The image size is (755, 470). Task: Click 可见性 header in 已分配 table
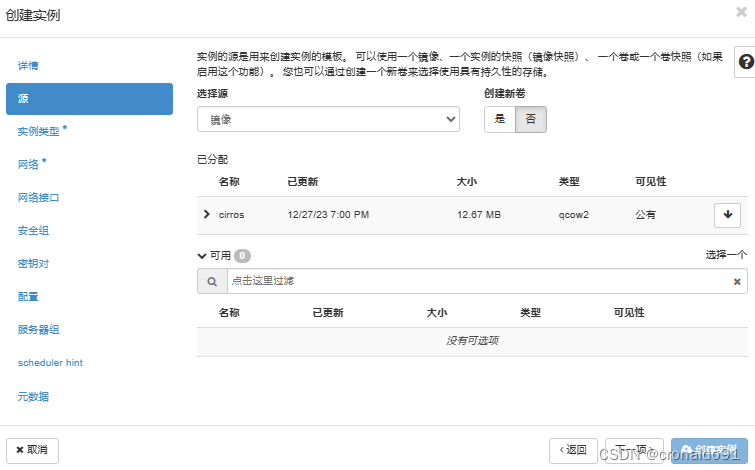[x=651, y=182]
